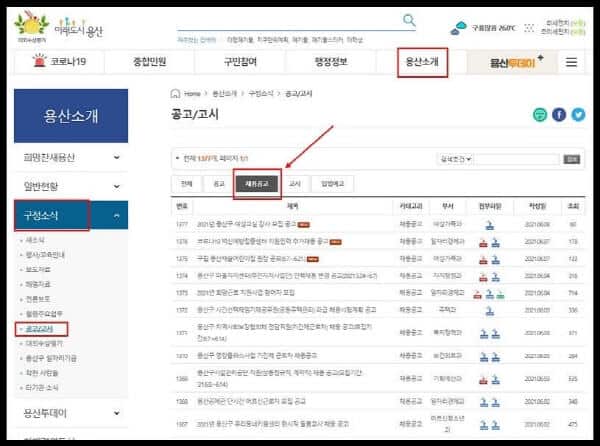Switch to the 입법예고 tab
Screen dimensions: 600x446
coord(333,184)
